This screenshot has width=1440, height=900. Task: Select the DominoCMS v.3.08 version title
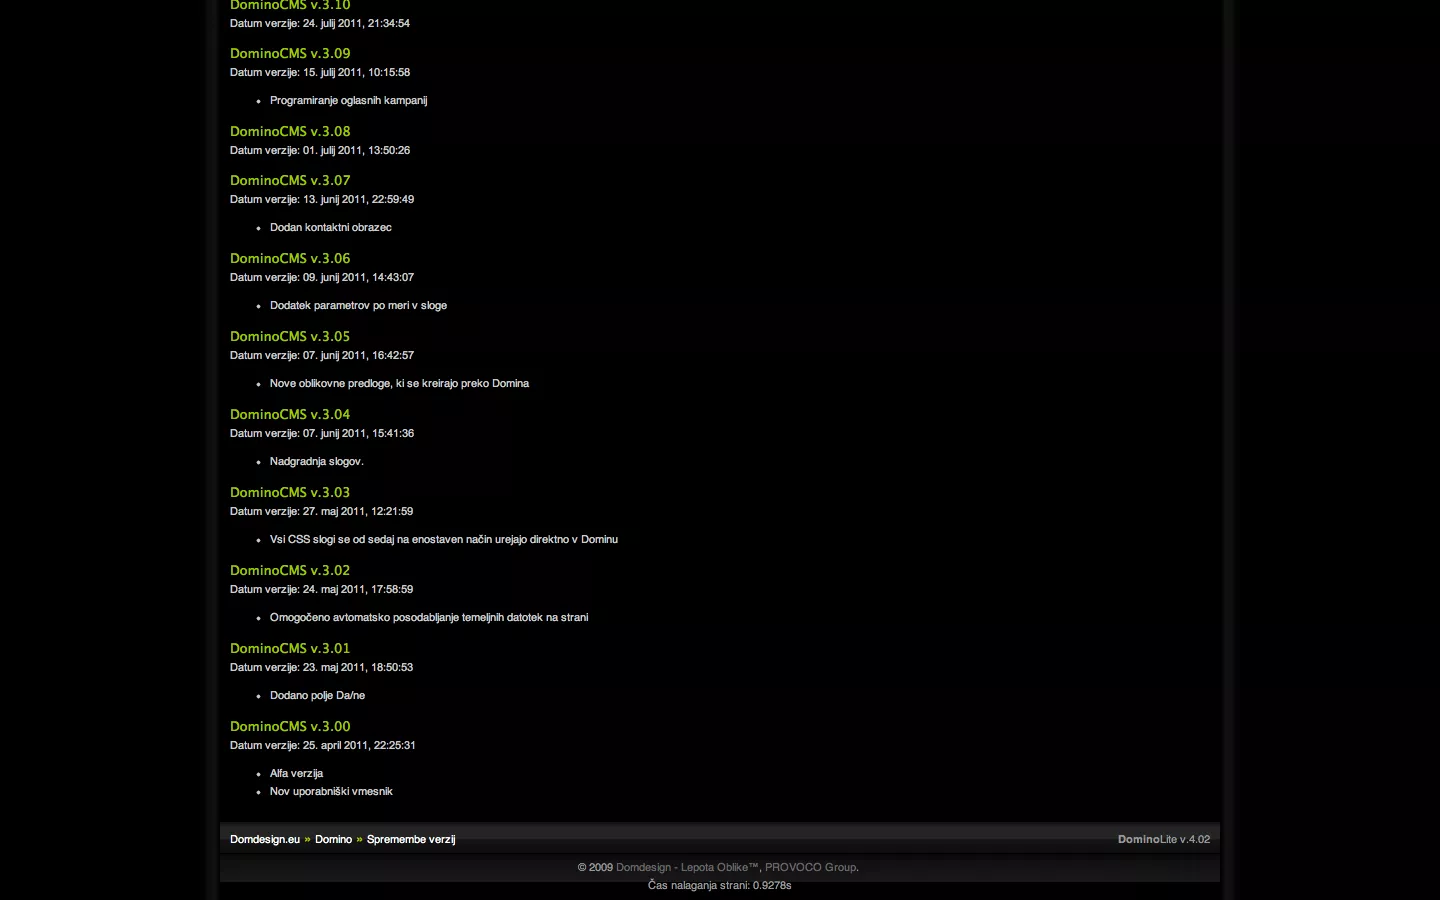pyautogui.click(x=290, y=131)
